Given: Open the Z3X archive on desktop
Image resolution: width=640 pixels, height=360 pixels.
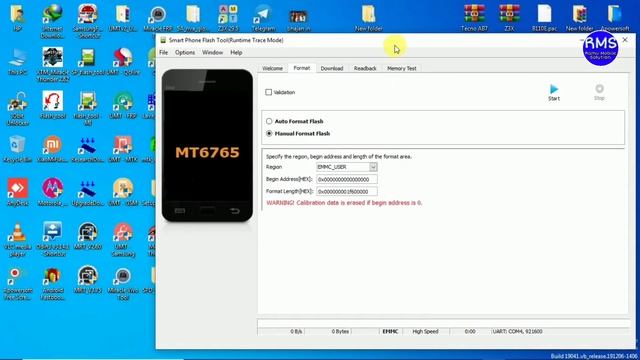Looking at the screenshot, I should (x=509, y=18).
